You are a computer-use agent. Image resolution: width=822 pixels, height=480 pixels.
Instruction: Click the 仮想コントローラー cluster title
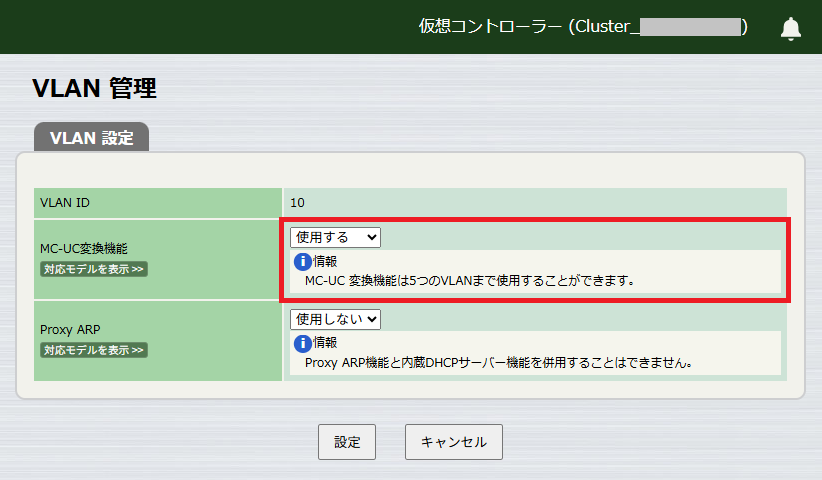click(x=583, y=26)
